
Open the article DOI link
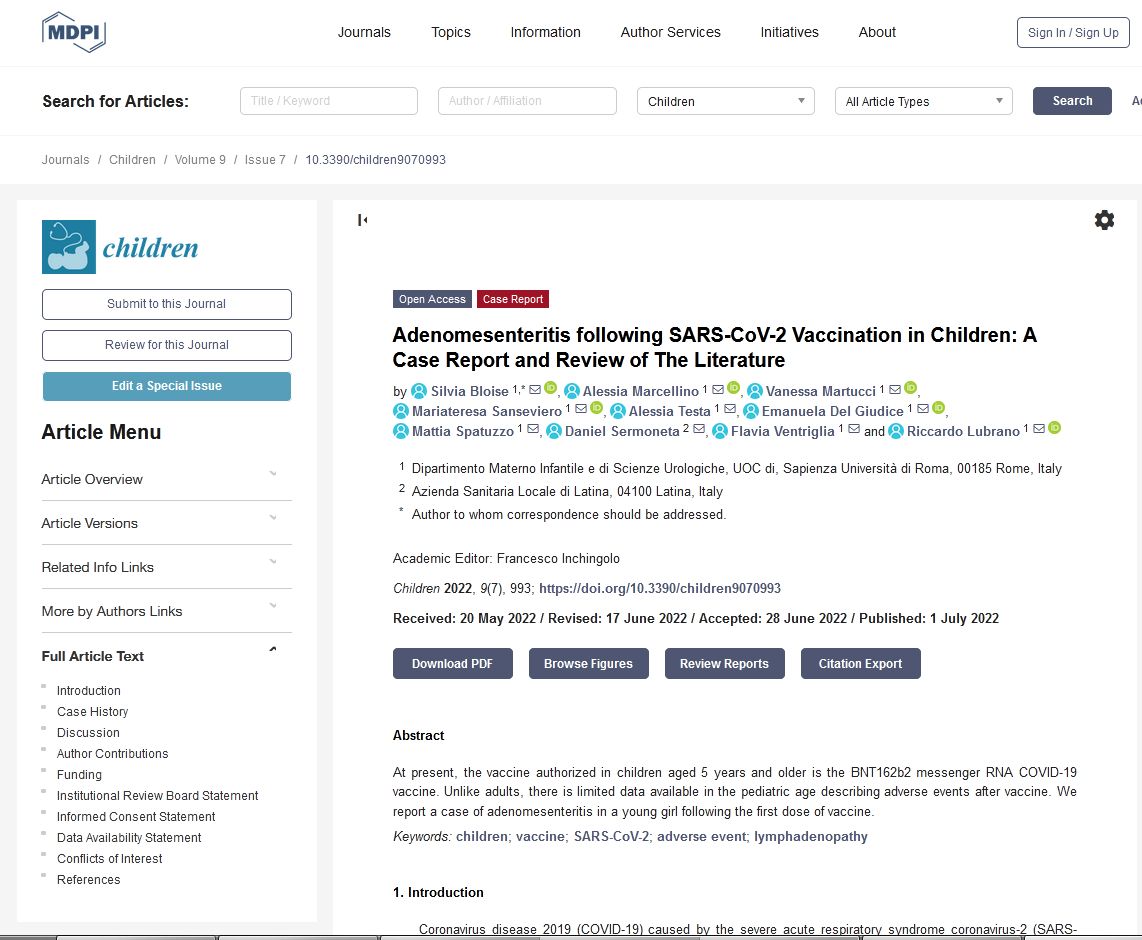tap(659, 589)
